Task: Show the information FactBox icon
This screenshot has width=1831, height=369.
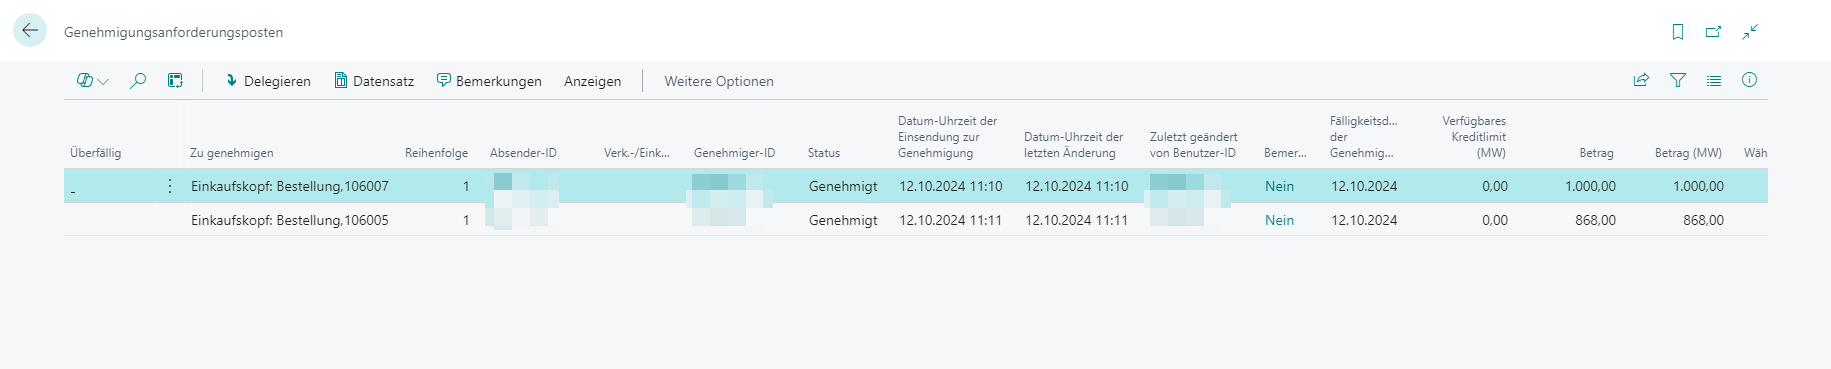Action: tap(1749, 80)
